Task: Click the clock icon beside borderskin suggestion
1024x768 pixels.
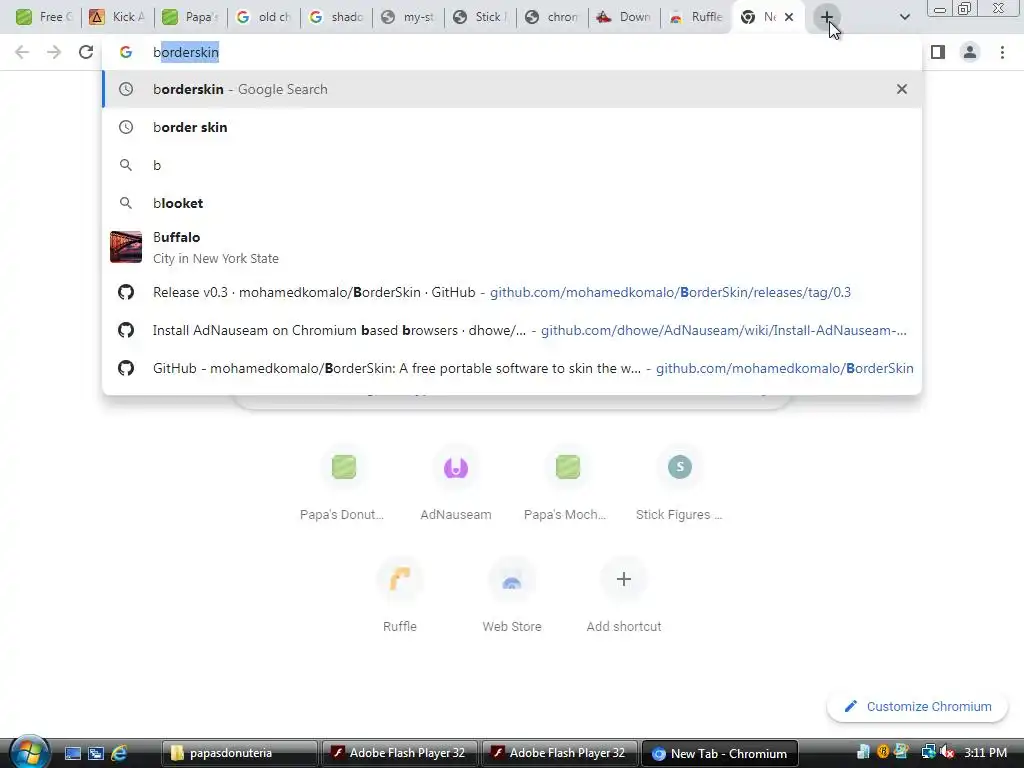Action: [126, 89]
